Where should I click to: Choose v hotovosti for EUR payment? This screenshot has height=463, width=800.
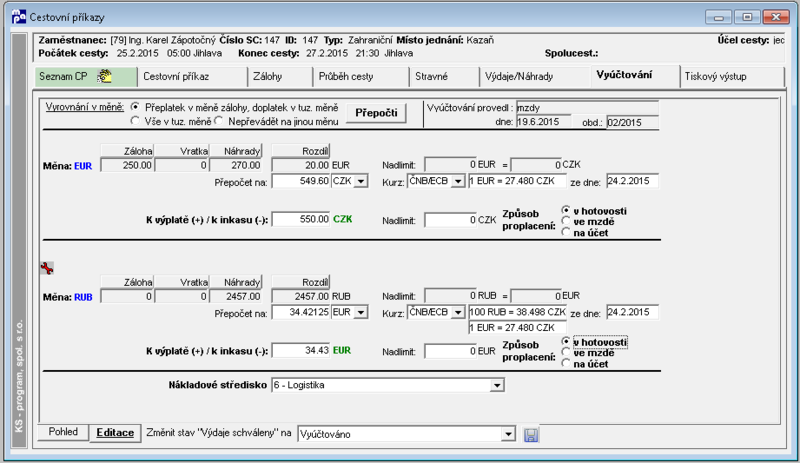[x=565, y=210]
